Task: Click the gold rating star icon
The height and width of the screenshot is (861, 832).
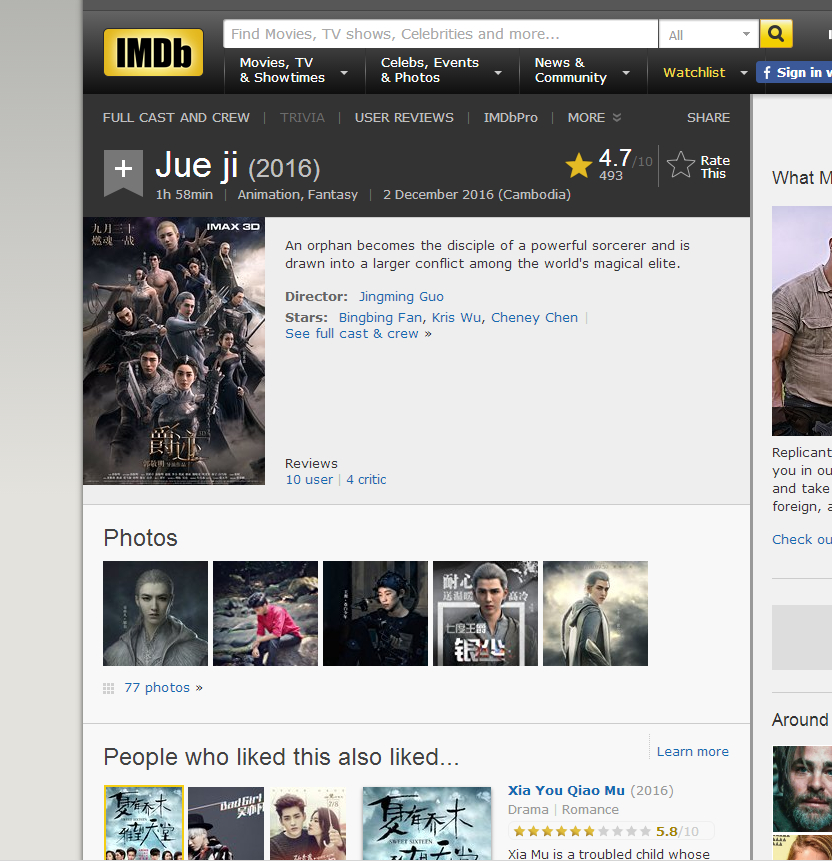Action: tap(579, 165)
